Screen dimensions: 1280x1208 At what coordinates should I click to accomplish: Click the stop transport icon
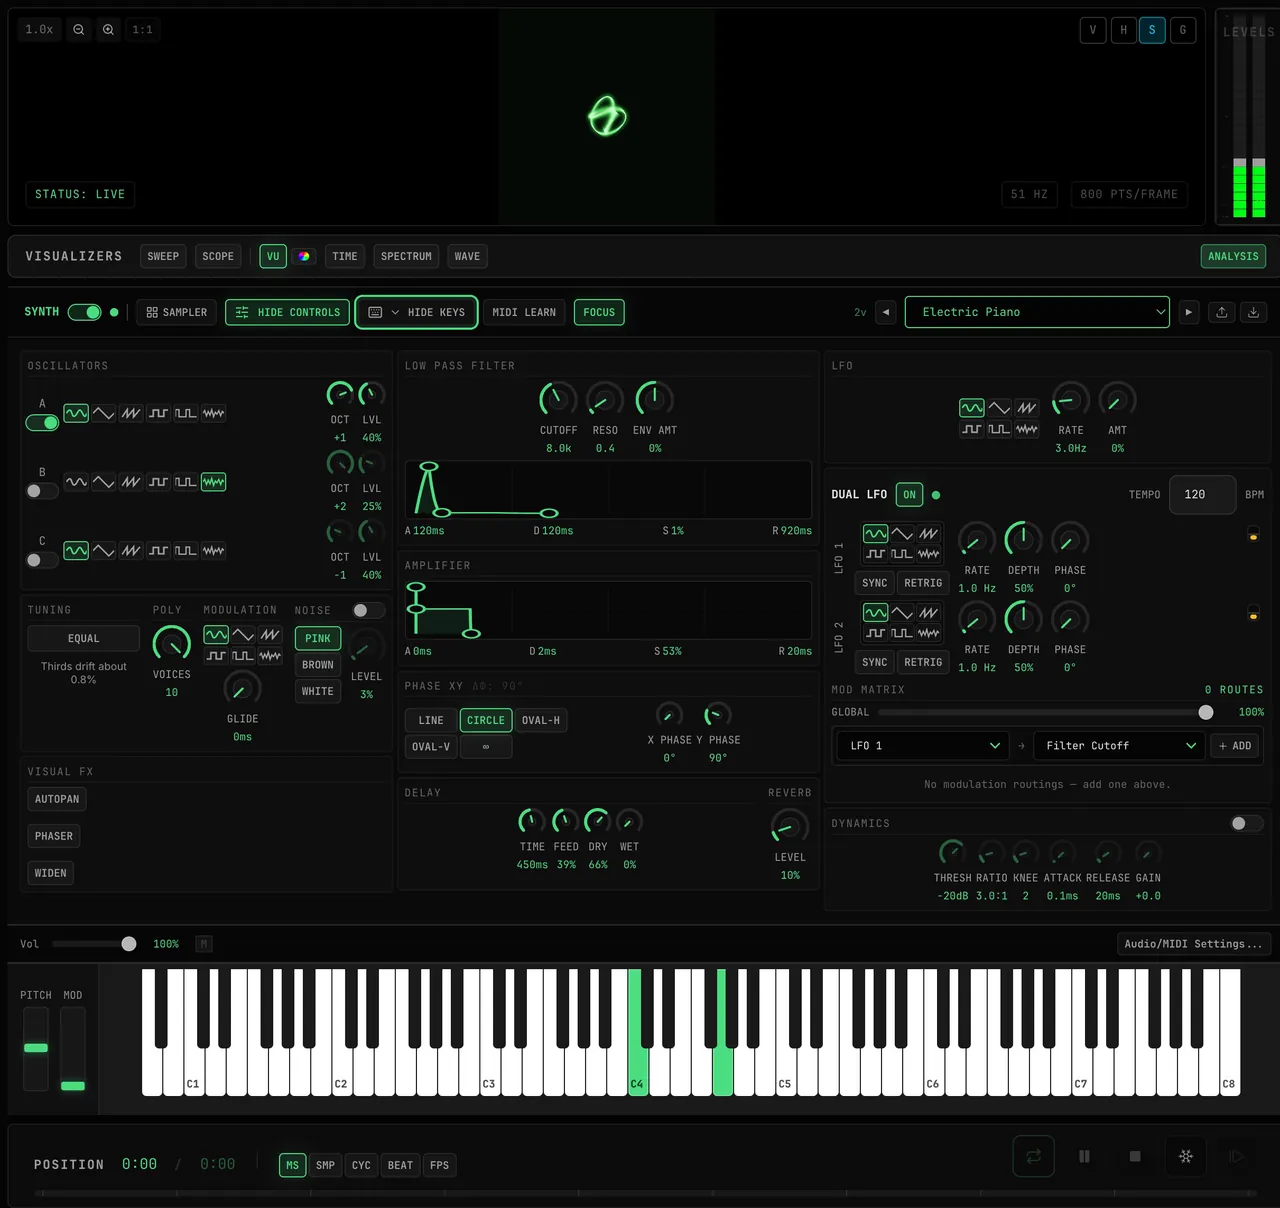pos(1135,1156)
